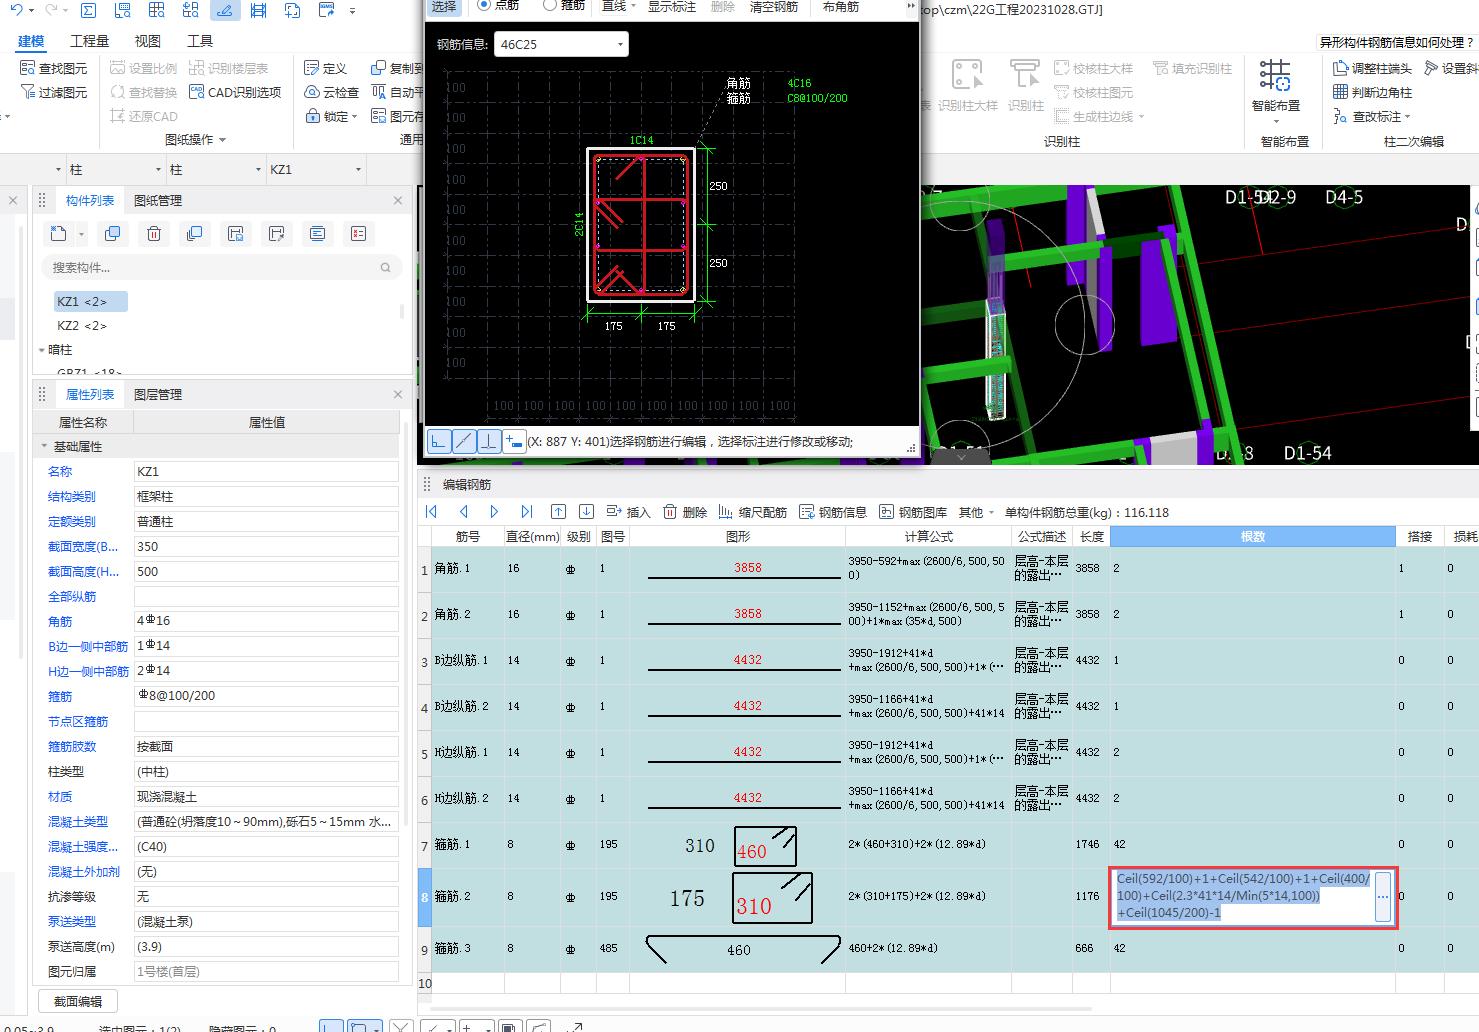This screenshot has width=1479, height=1032.
Task: Jump to first row icon in 编辑钢筋
Action: pyautogui.click(x=432, y=512)
